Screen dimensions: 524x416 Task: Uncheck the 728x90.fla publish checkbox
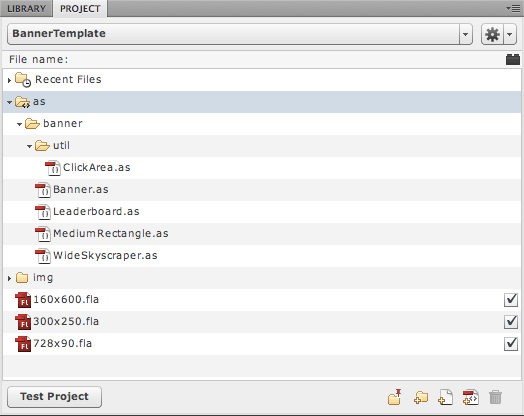(x=511, y=343)
